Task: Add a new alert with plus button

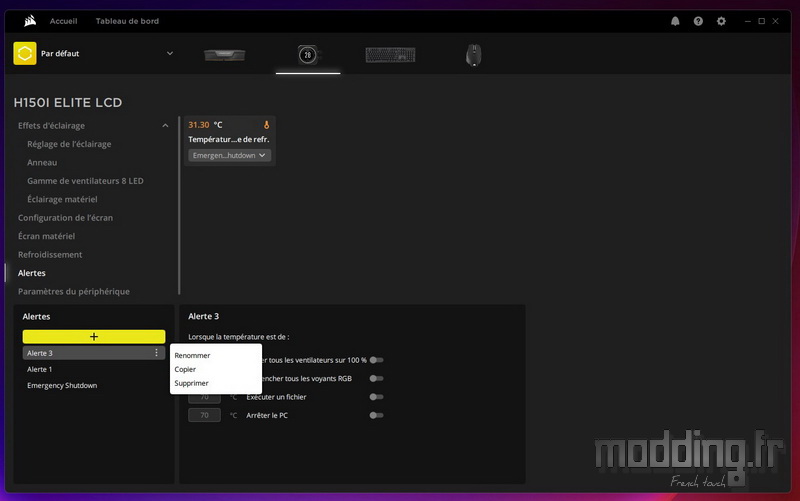Action: coord(94,336)
